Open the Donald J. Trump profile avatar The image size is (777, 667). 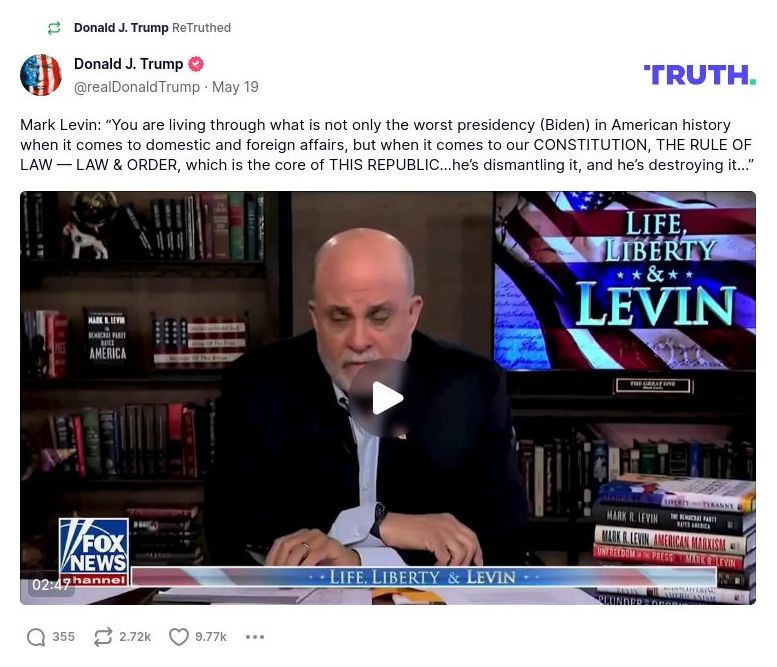(41, 75)
